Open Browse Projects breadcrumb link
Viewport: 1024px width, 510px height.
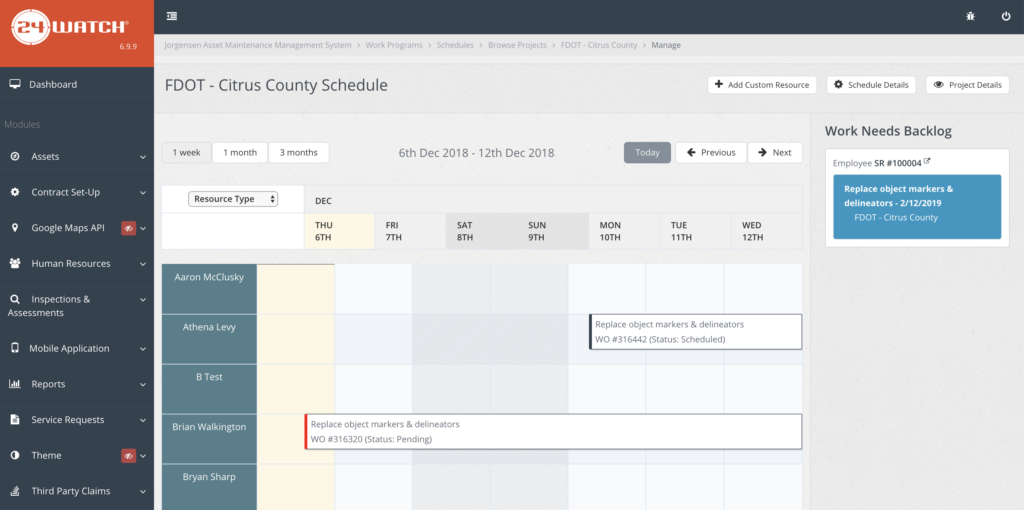517,45
